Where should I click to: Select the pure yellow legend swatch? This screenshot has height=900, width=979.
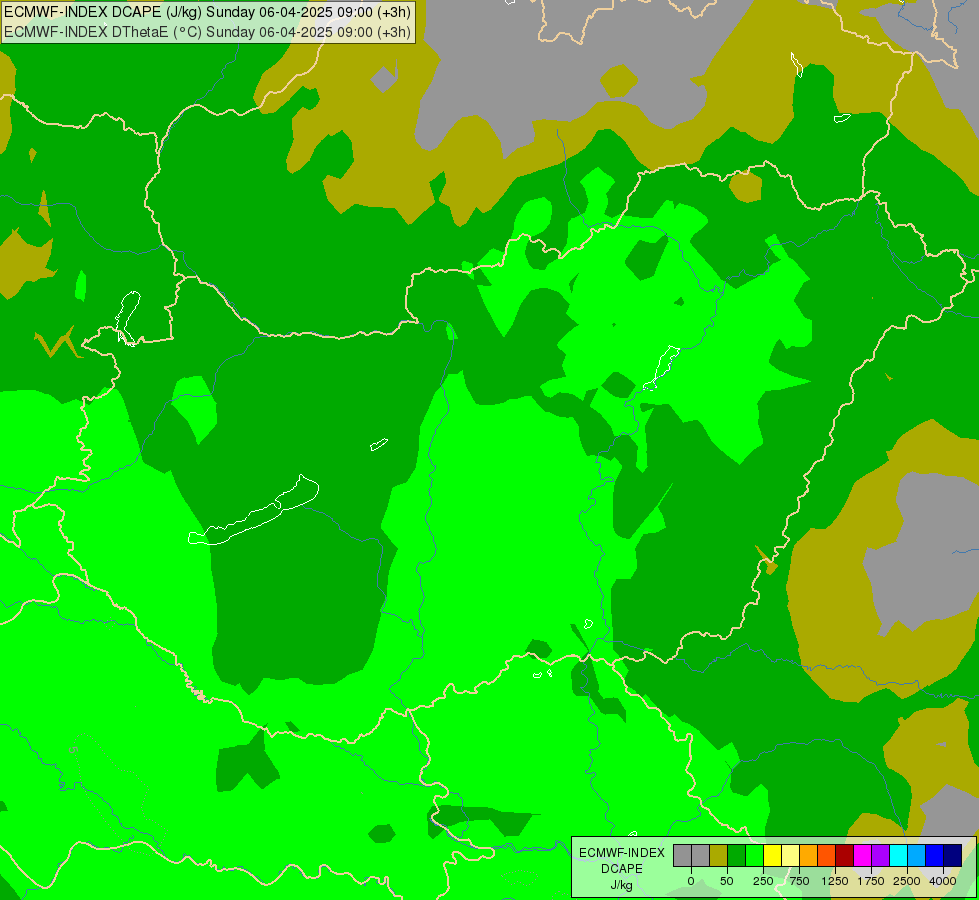773,856
